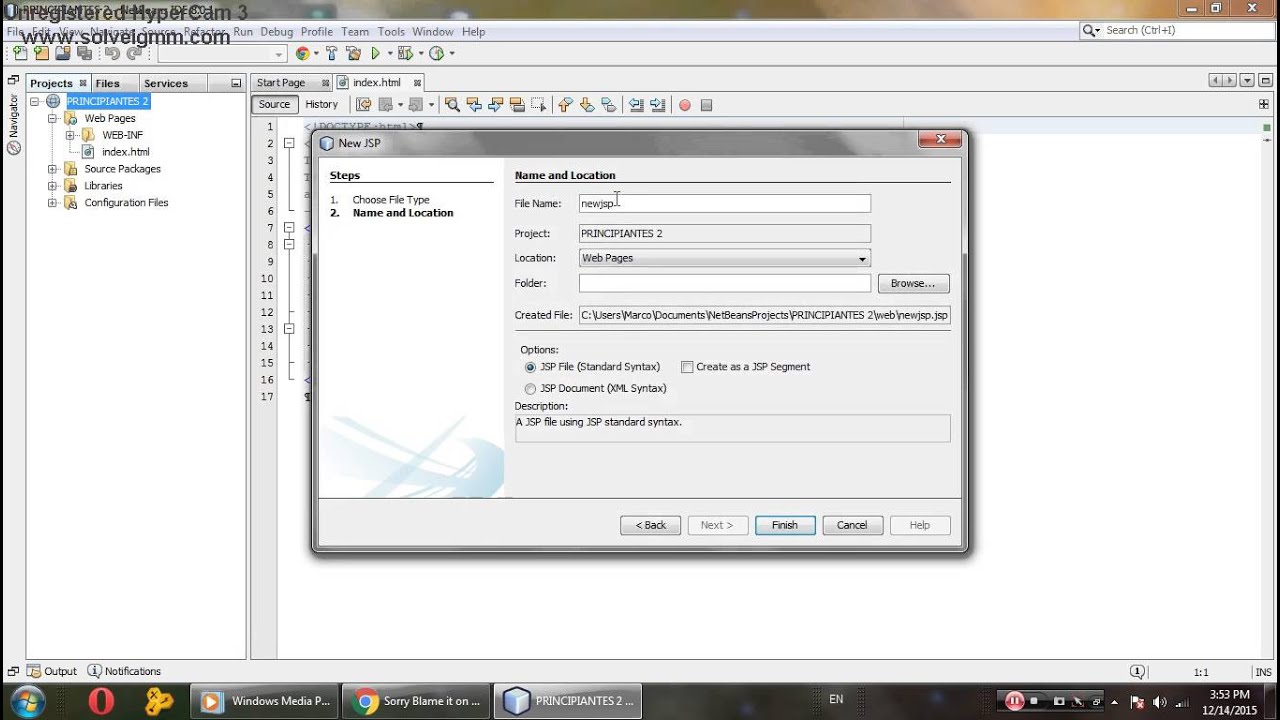Open the Window menu

coord(432,31)
